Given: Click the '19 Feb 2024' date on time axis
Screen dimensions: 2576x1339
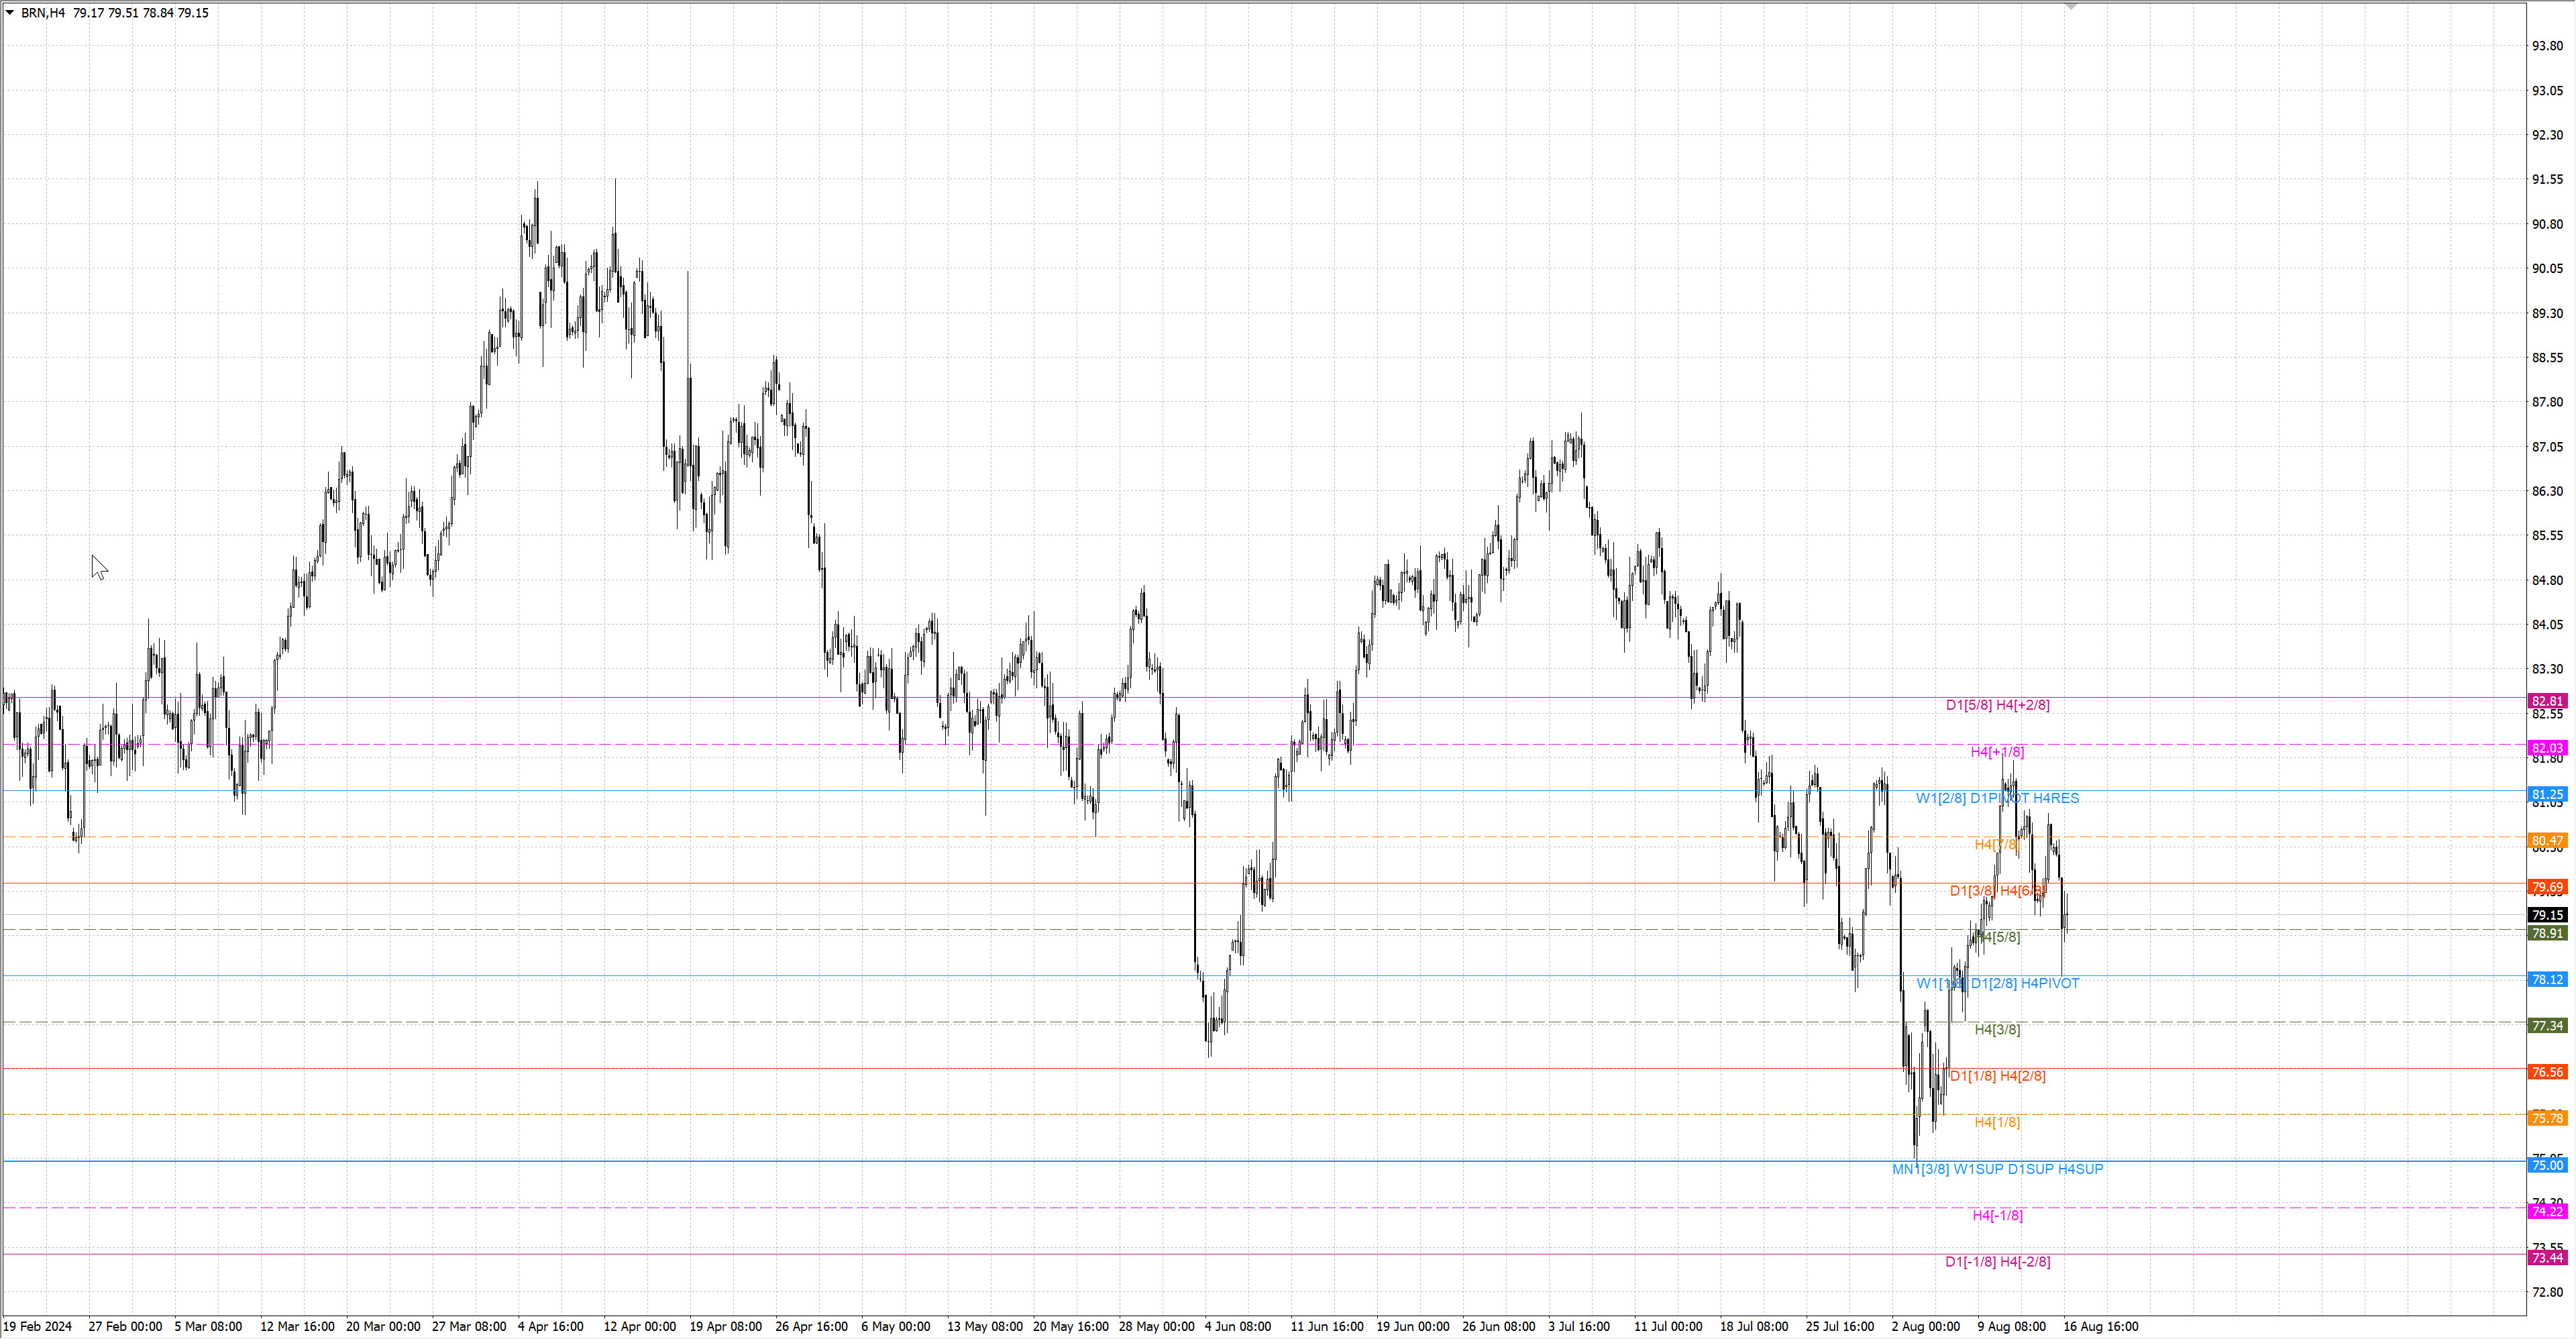Looking at the screenshot, I should 38,1326.
